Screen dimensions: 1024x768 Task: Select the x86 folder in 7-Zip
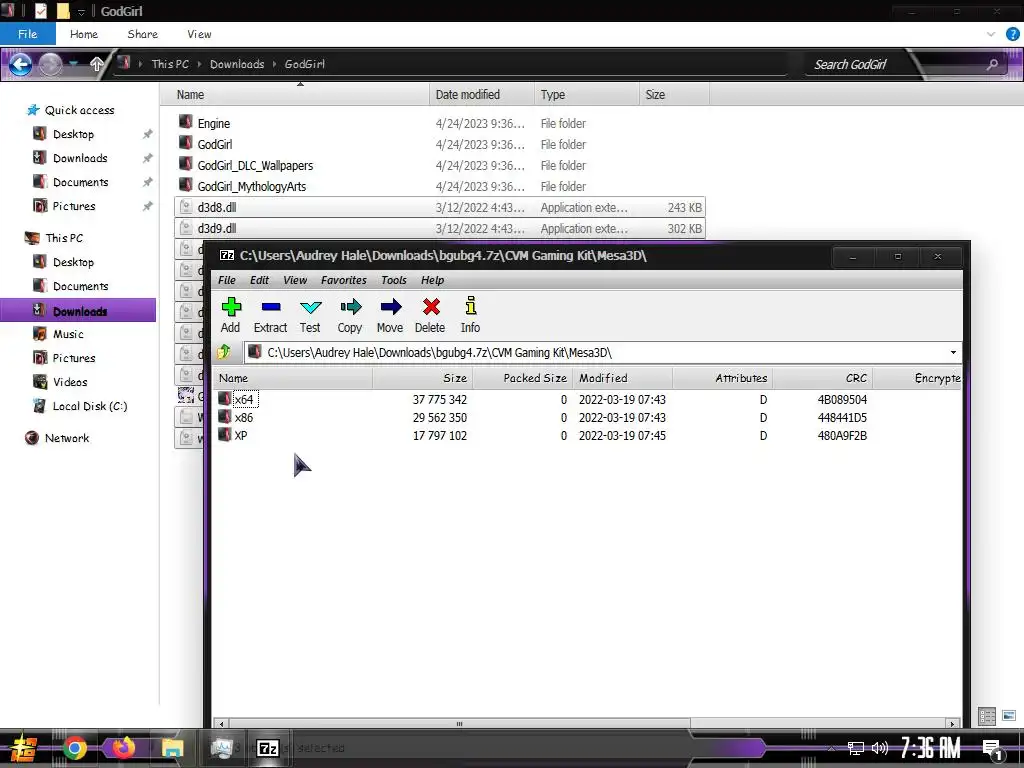[x=244, y=418]
